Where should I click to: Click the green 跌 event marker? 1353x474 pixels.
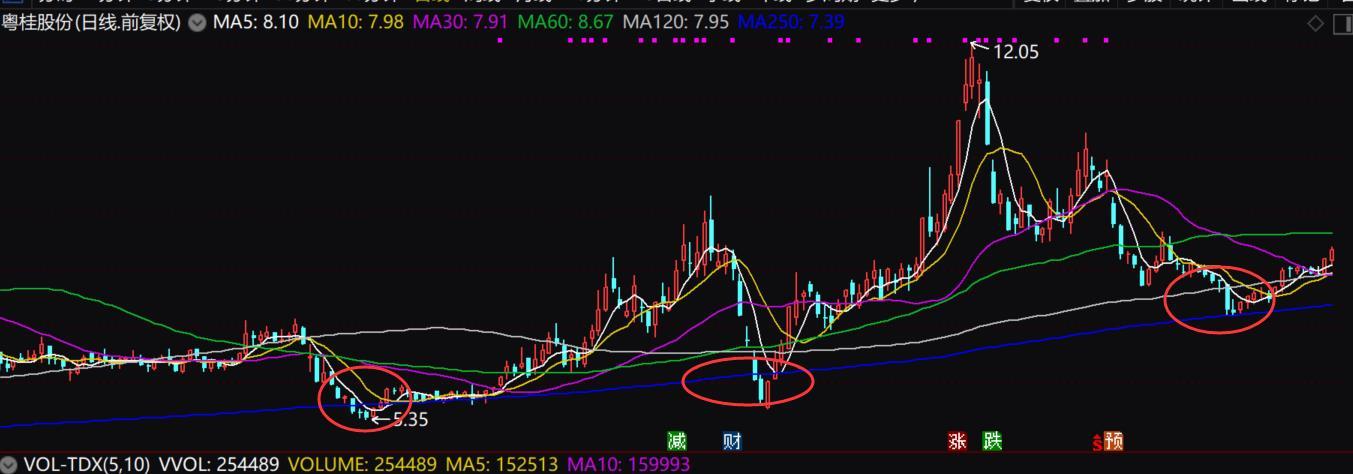[992, 441]
